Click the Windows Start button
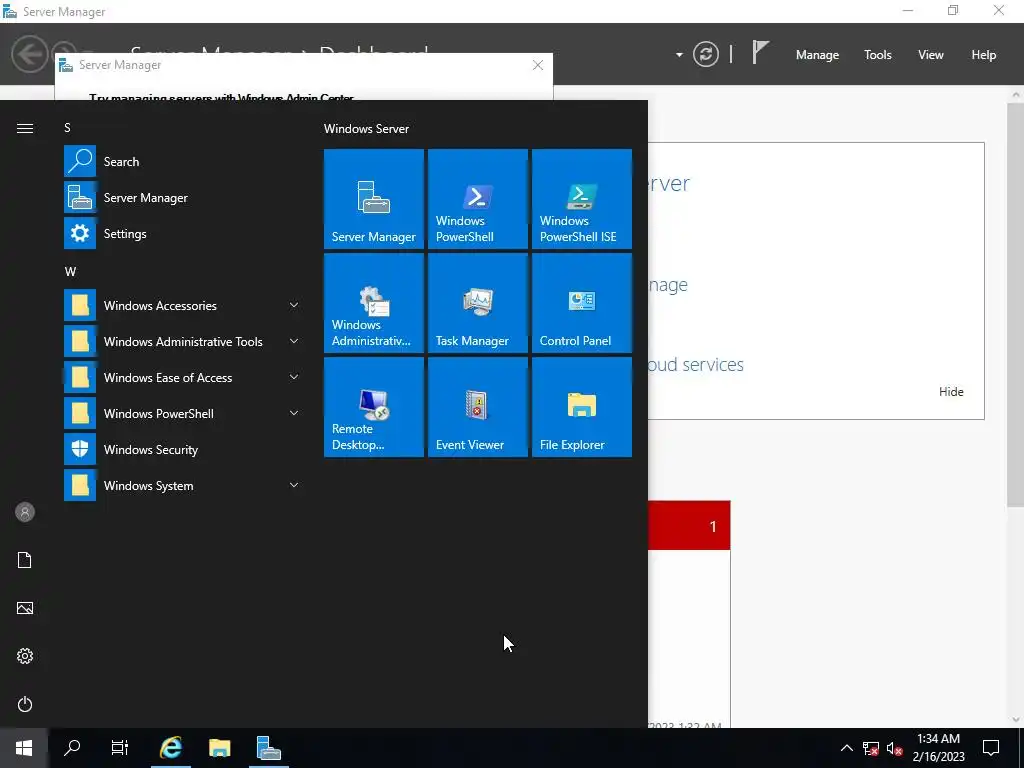The image size is (1024, 768). [x=24, y=748]
